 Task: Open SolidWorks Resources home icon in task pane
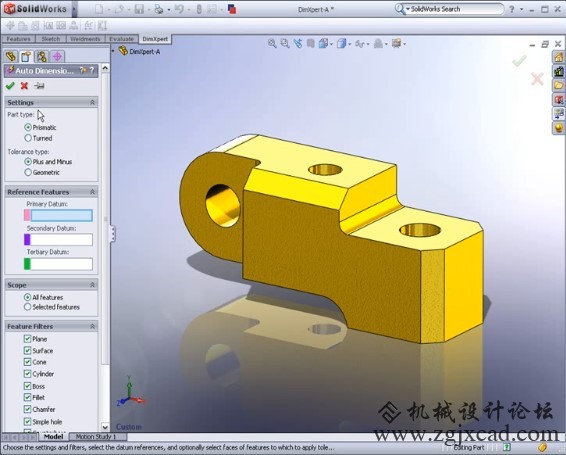559,57
